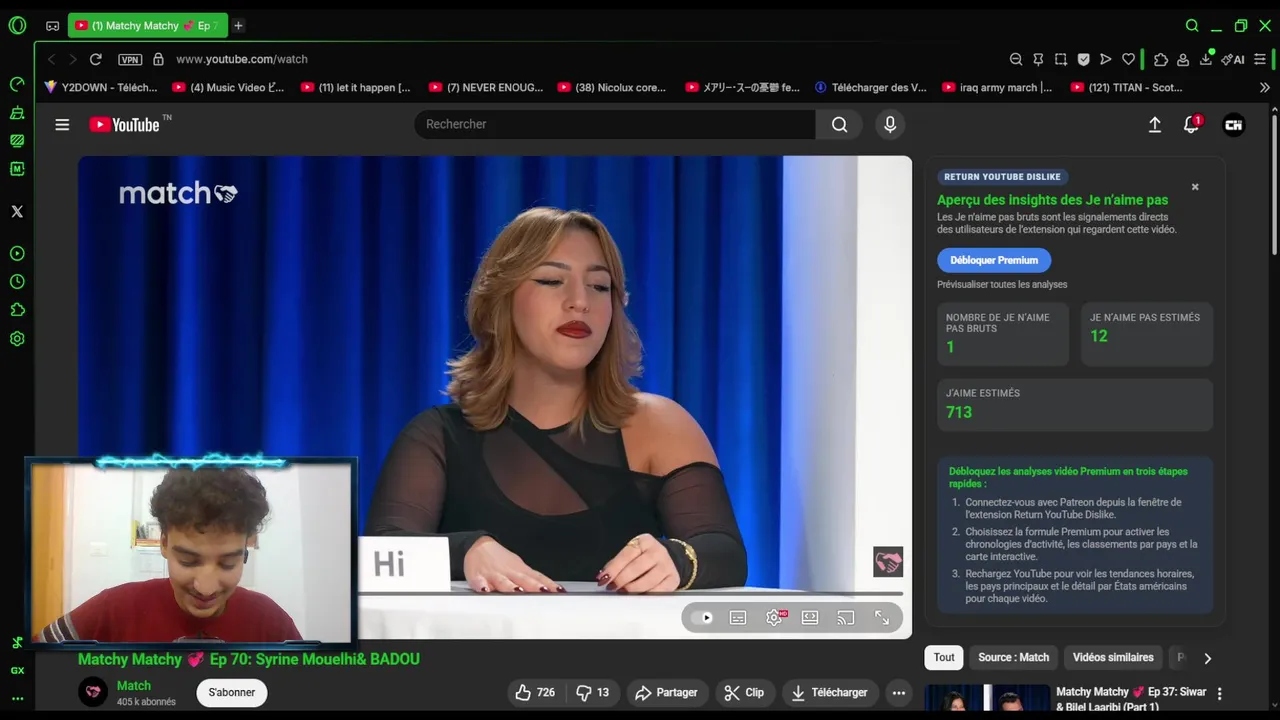Open sidebar settings gear icon

pos(17,339)
